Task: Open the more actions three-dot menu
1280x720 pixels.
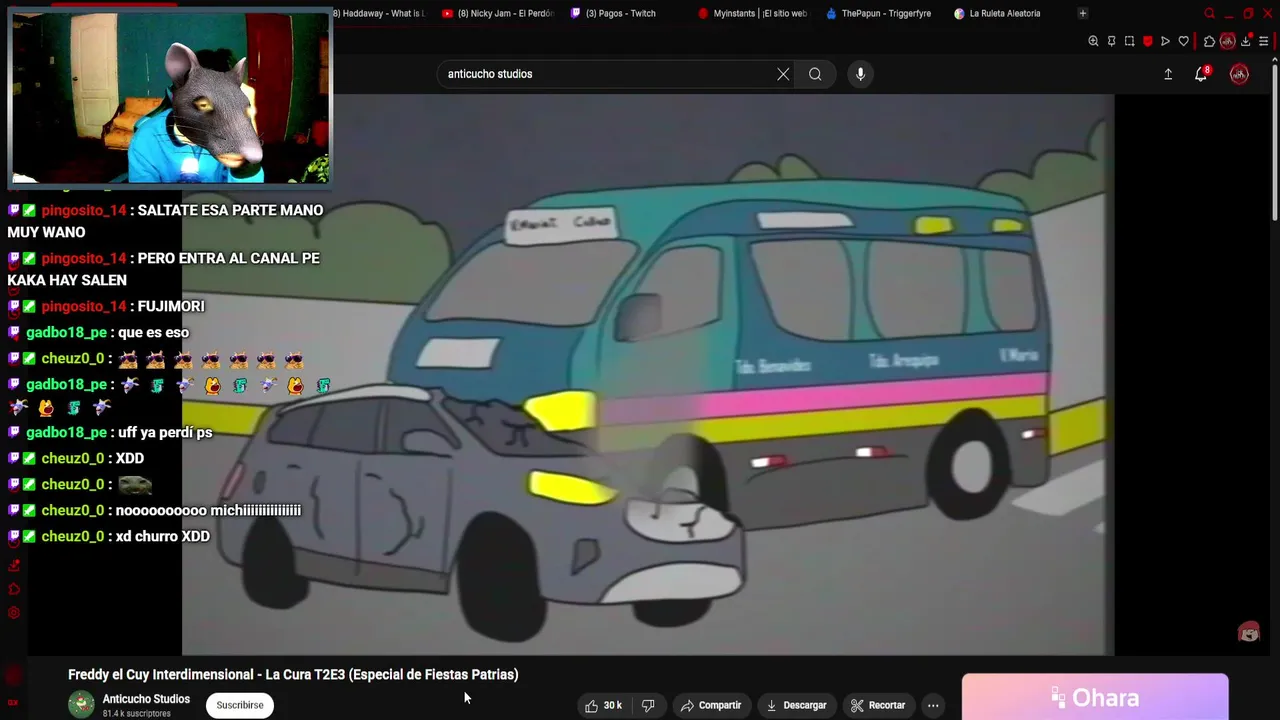Action: [933, 705]
